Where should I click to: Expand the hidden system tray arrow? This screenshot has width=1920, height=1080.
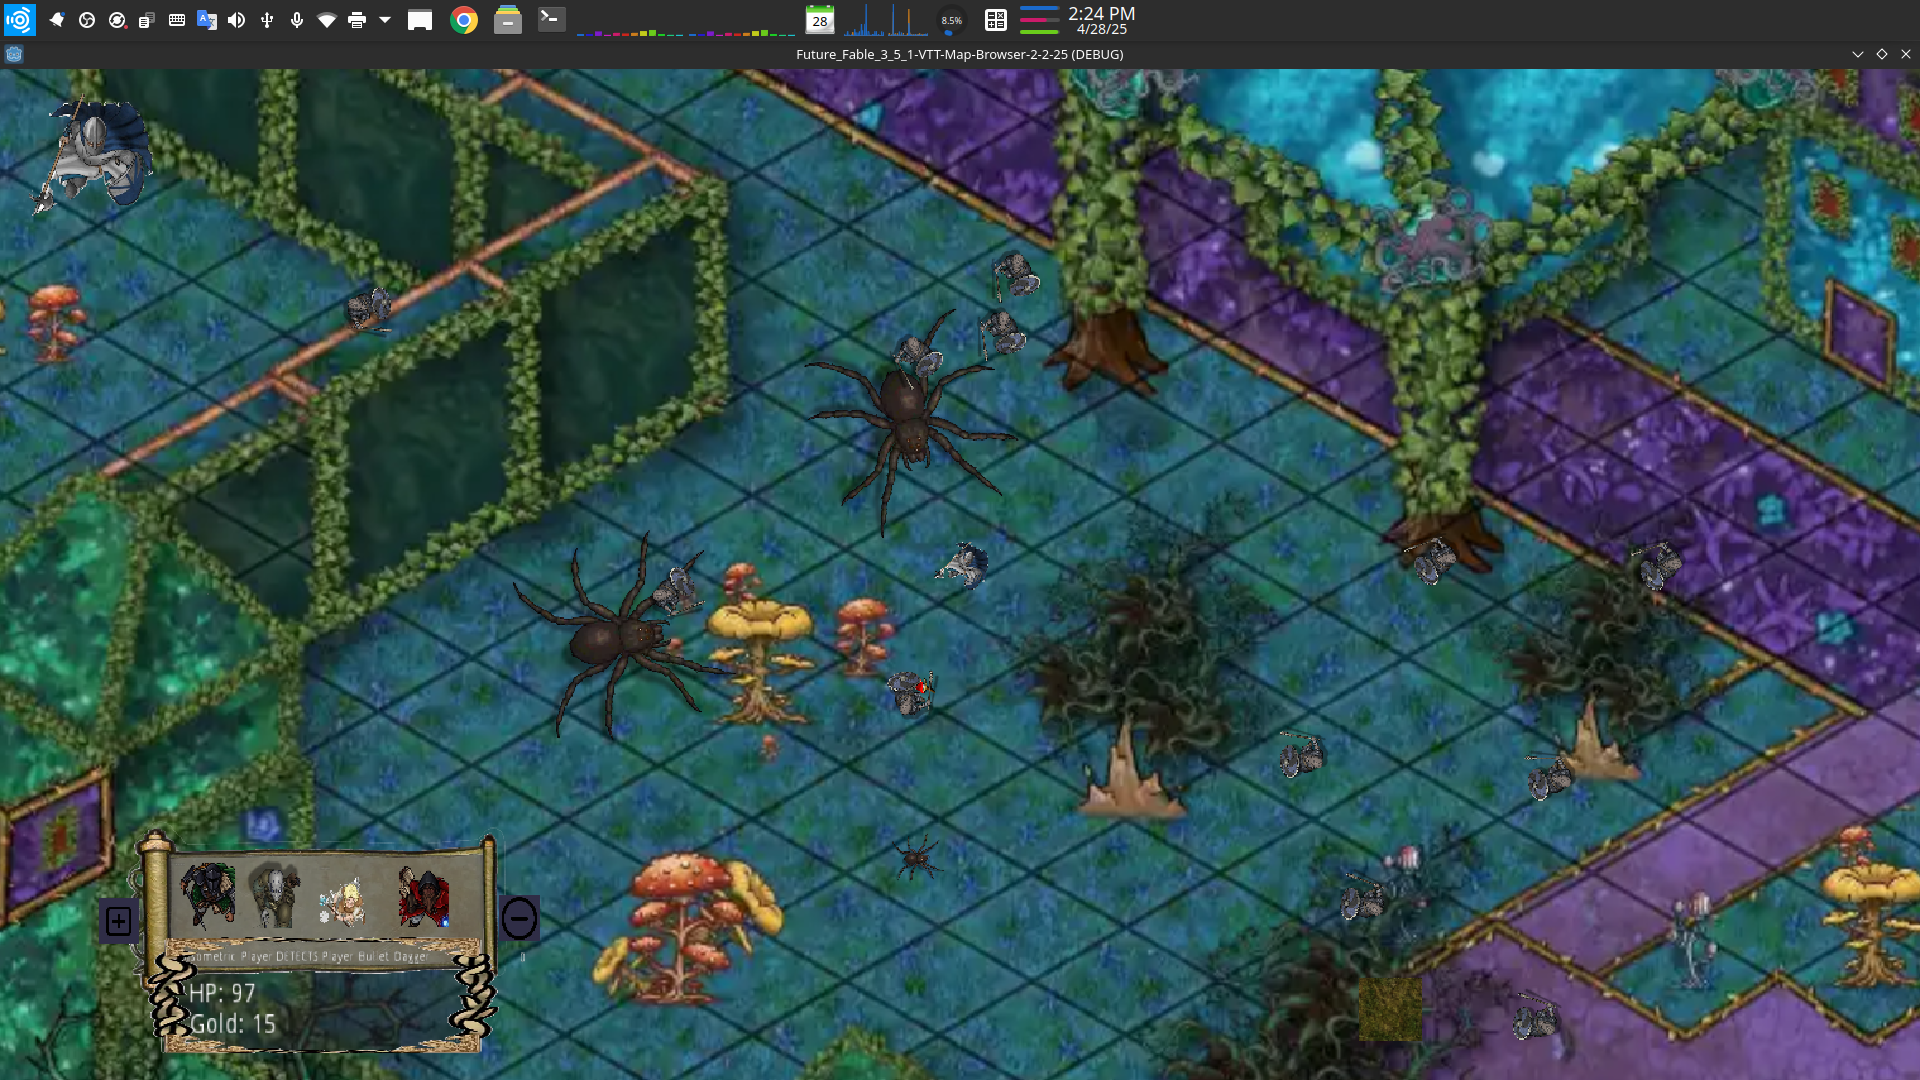pos(385,20)
